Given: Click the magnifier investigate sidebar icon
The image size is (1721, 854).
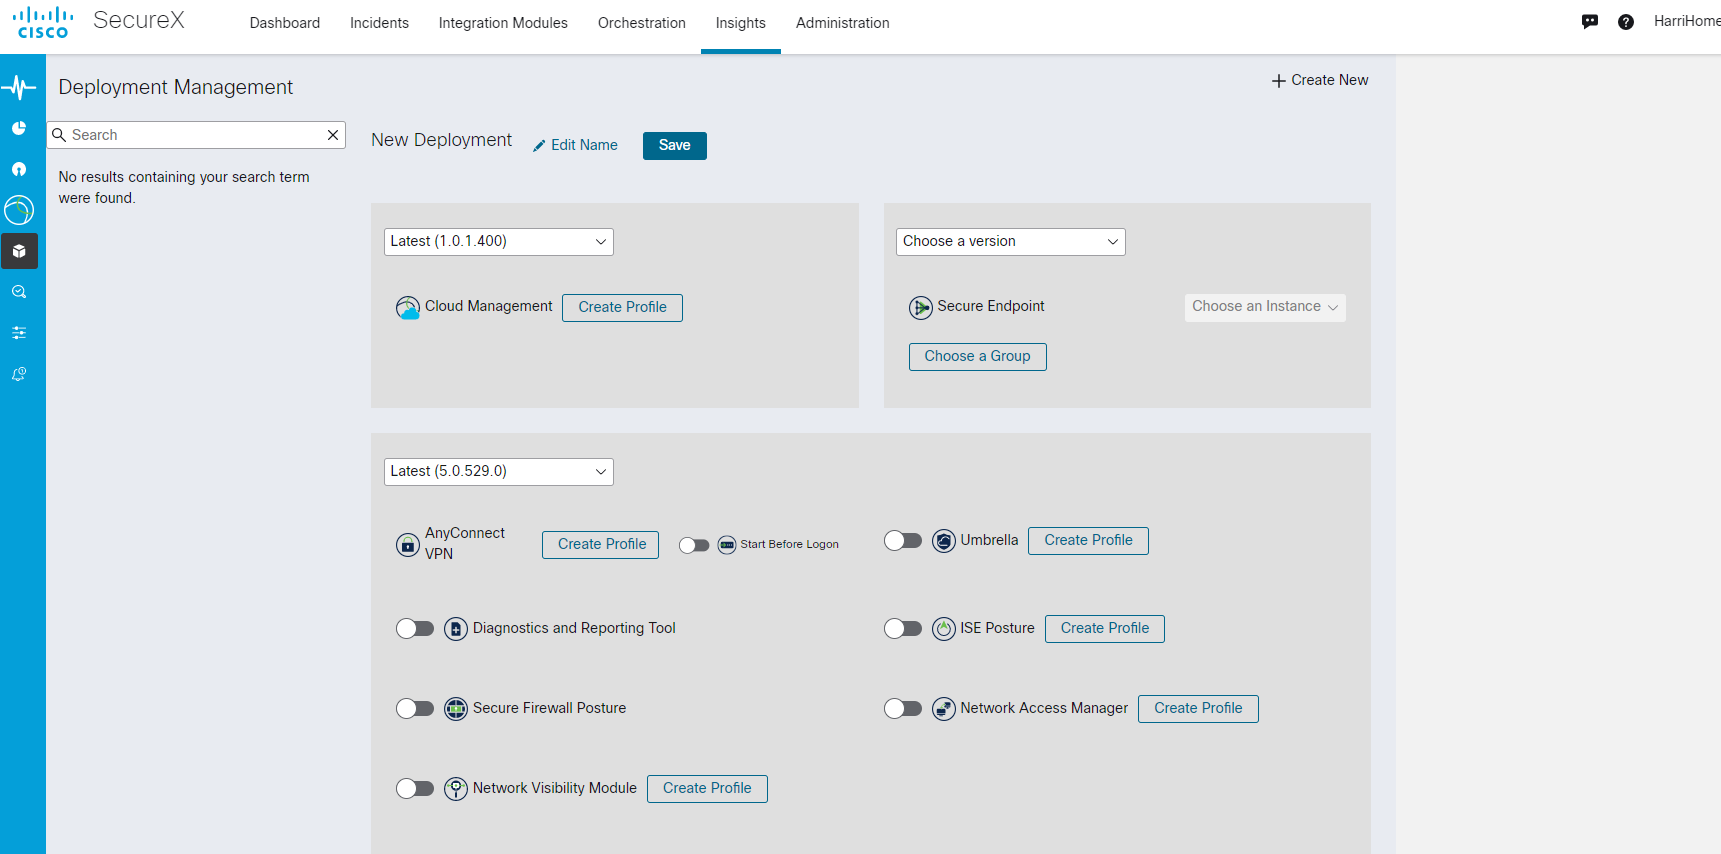Looking at the screenshot, I should tap(19, 292).
